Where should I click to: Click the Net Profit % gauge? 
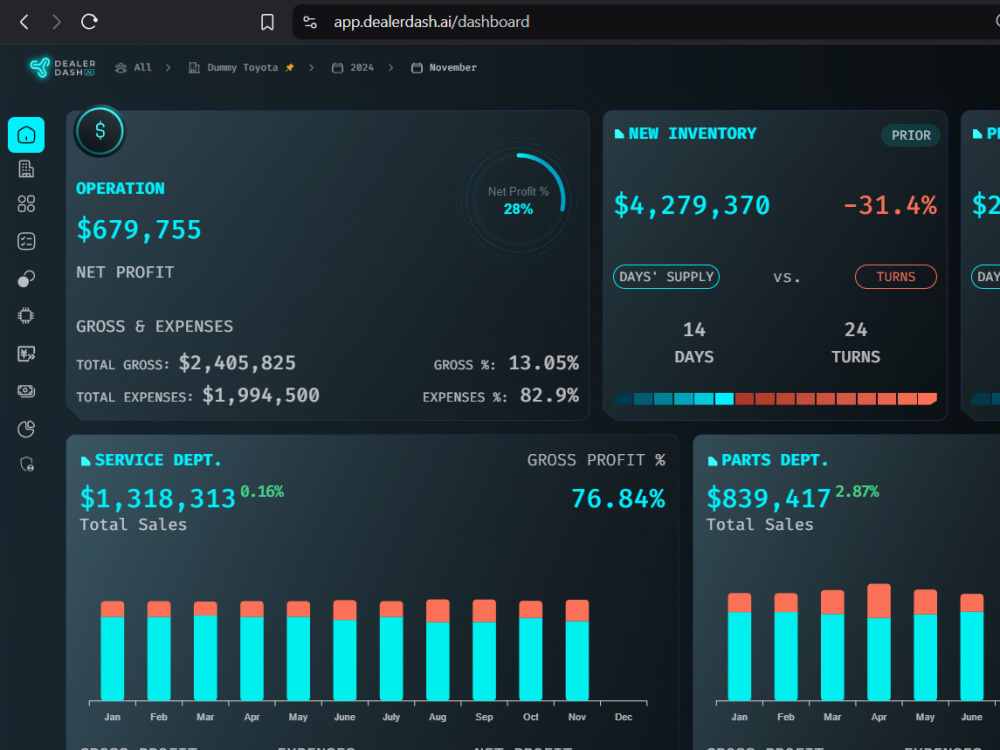tap(518, 200)
